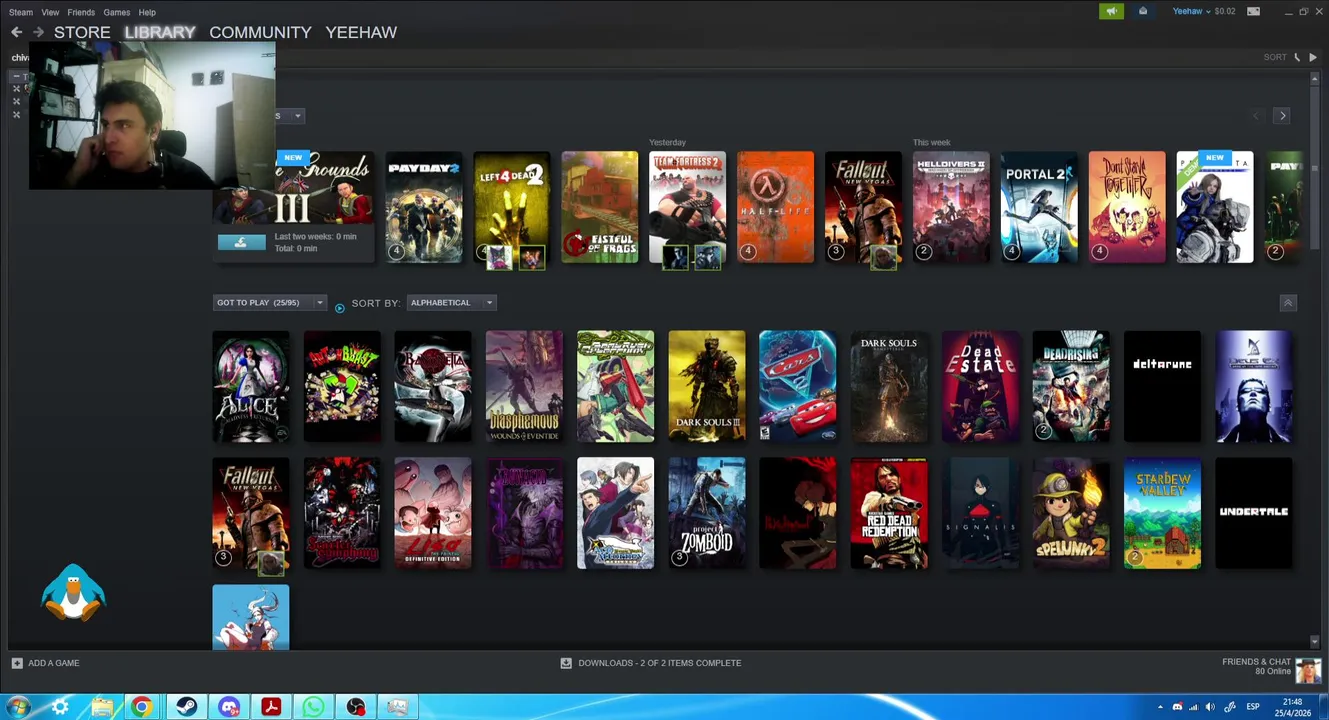Open Steam from the Windows taskbar
The image size is (1329, 720).
tap(186, 707)
